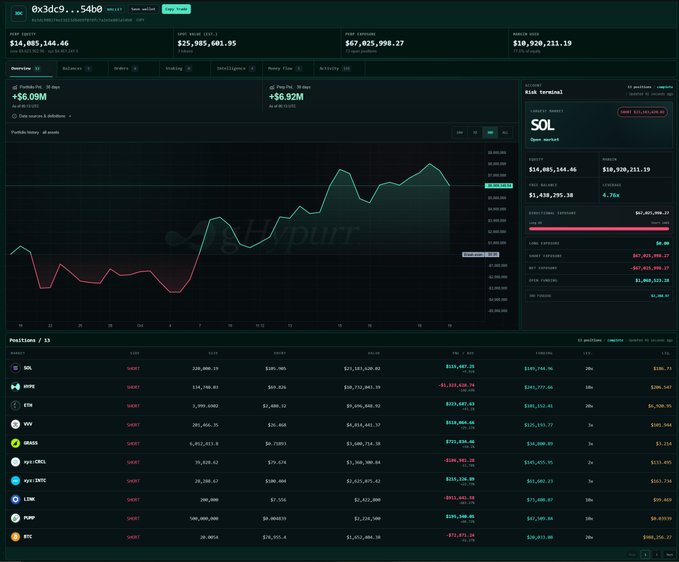Open the Intelligence tab
Viewport: 679px width, 562px height.
pos(236,68)
